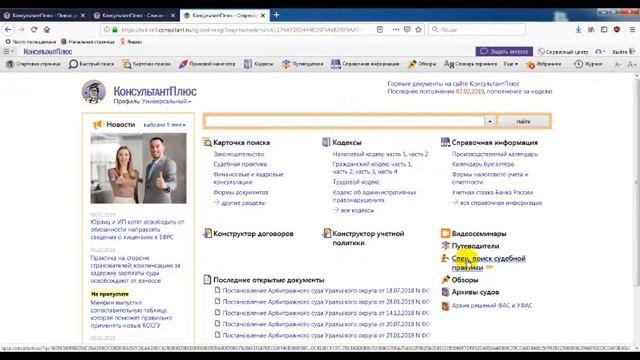Open the hamburger menu beside the КонсультантПлюс logo
This screenshot has height=360, width=640.
[x=7, y=51]
